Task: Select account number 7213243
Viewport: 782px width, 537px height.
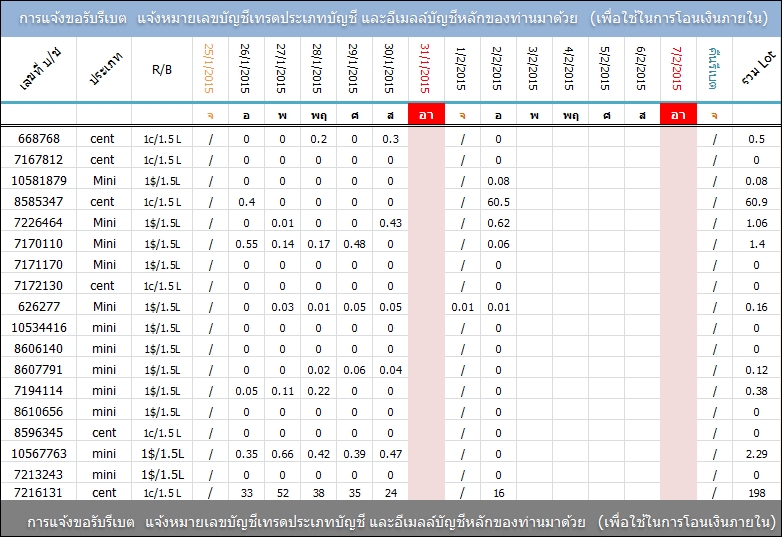Action: point(39,474)
